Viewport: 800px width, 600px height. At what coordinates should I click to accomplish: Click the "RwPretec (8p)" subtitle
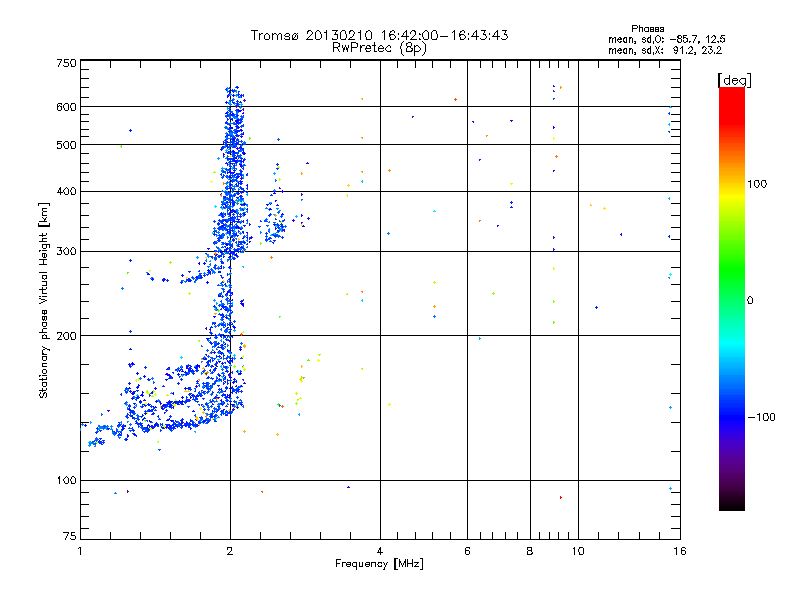(379, 48)
